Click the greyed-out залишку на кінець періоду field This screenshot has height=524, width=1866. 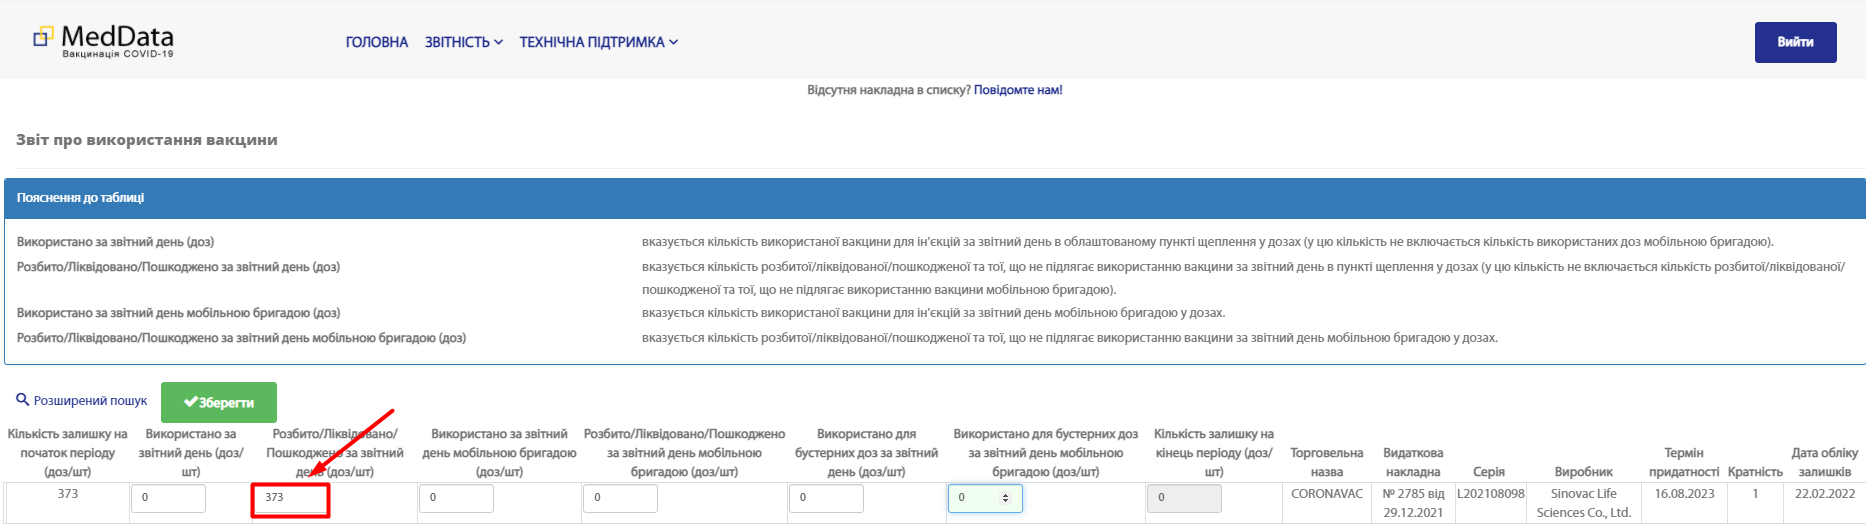(x=1184, y=498)
